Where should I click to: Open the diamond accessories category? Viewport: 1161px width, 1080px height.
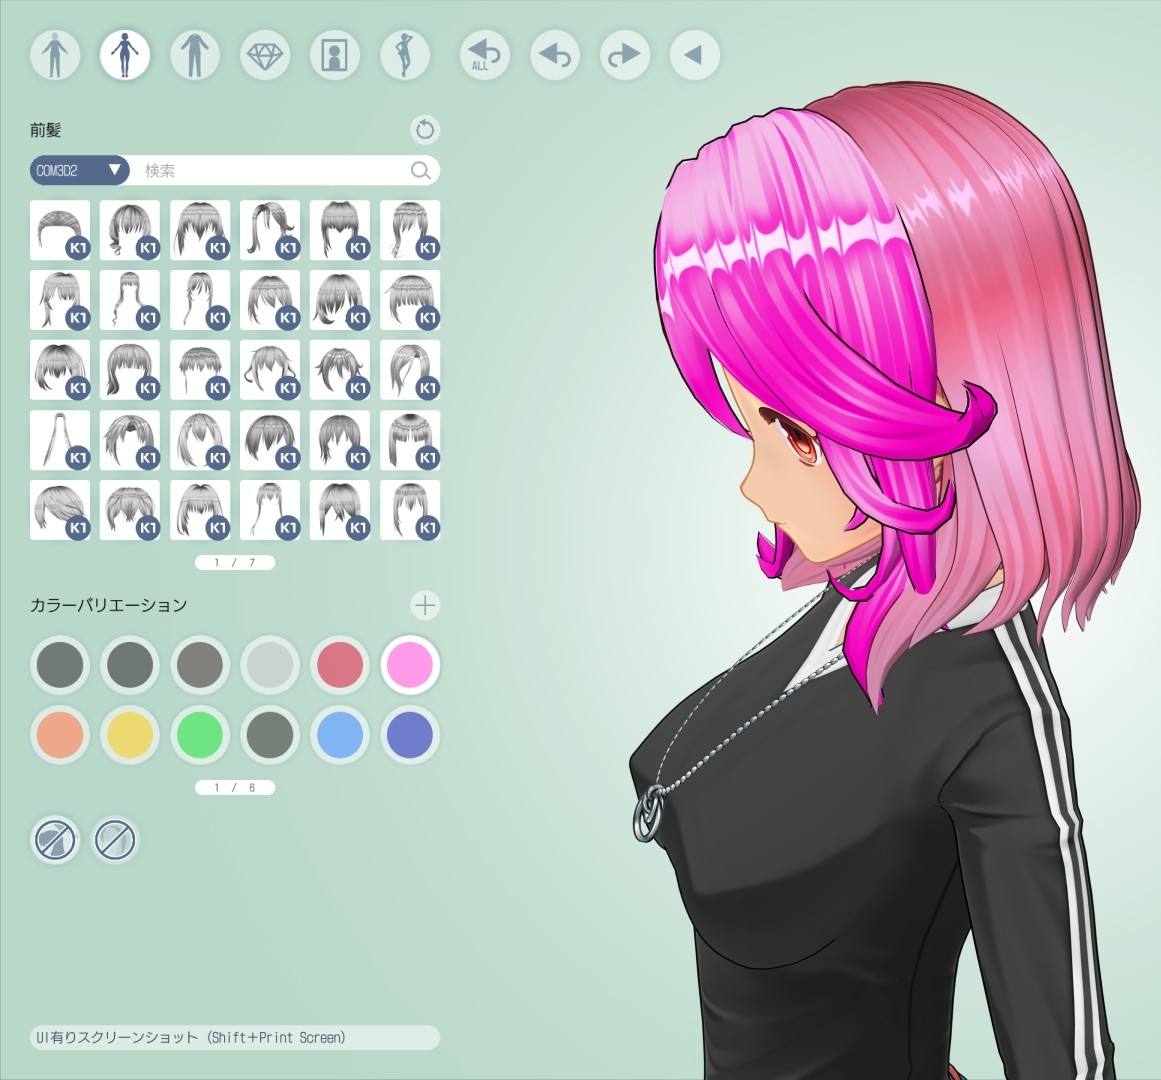click(x=264, y=55)
